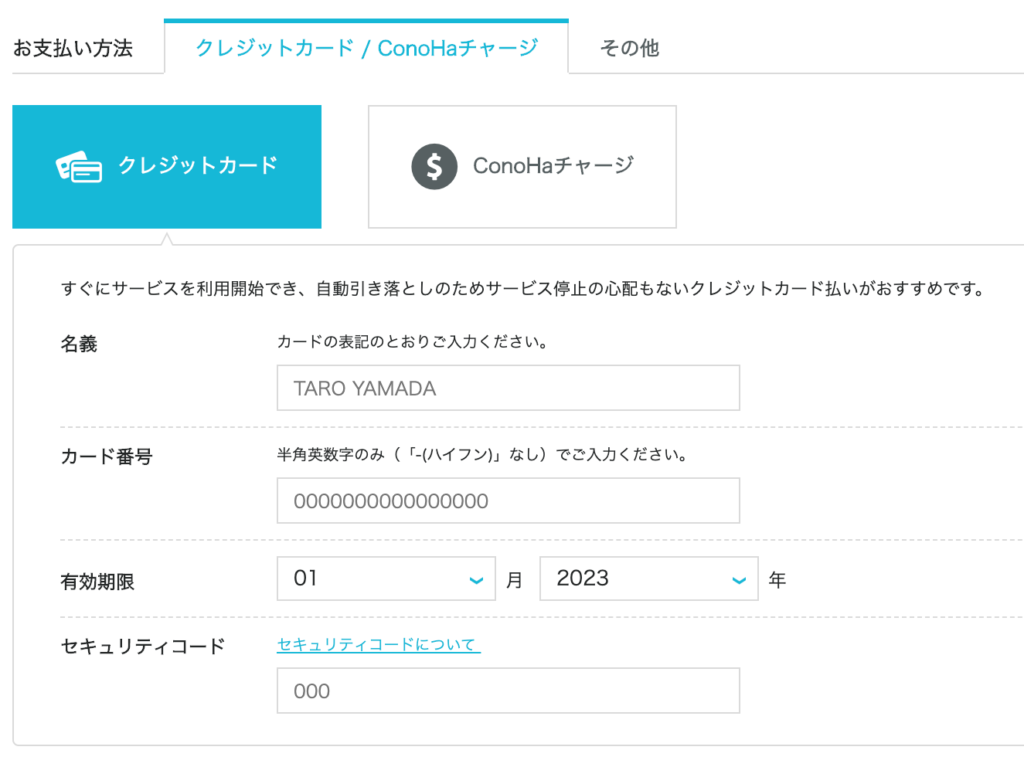Click the credit card icon
The image size is (1024, 784).
(79, 168)
